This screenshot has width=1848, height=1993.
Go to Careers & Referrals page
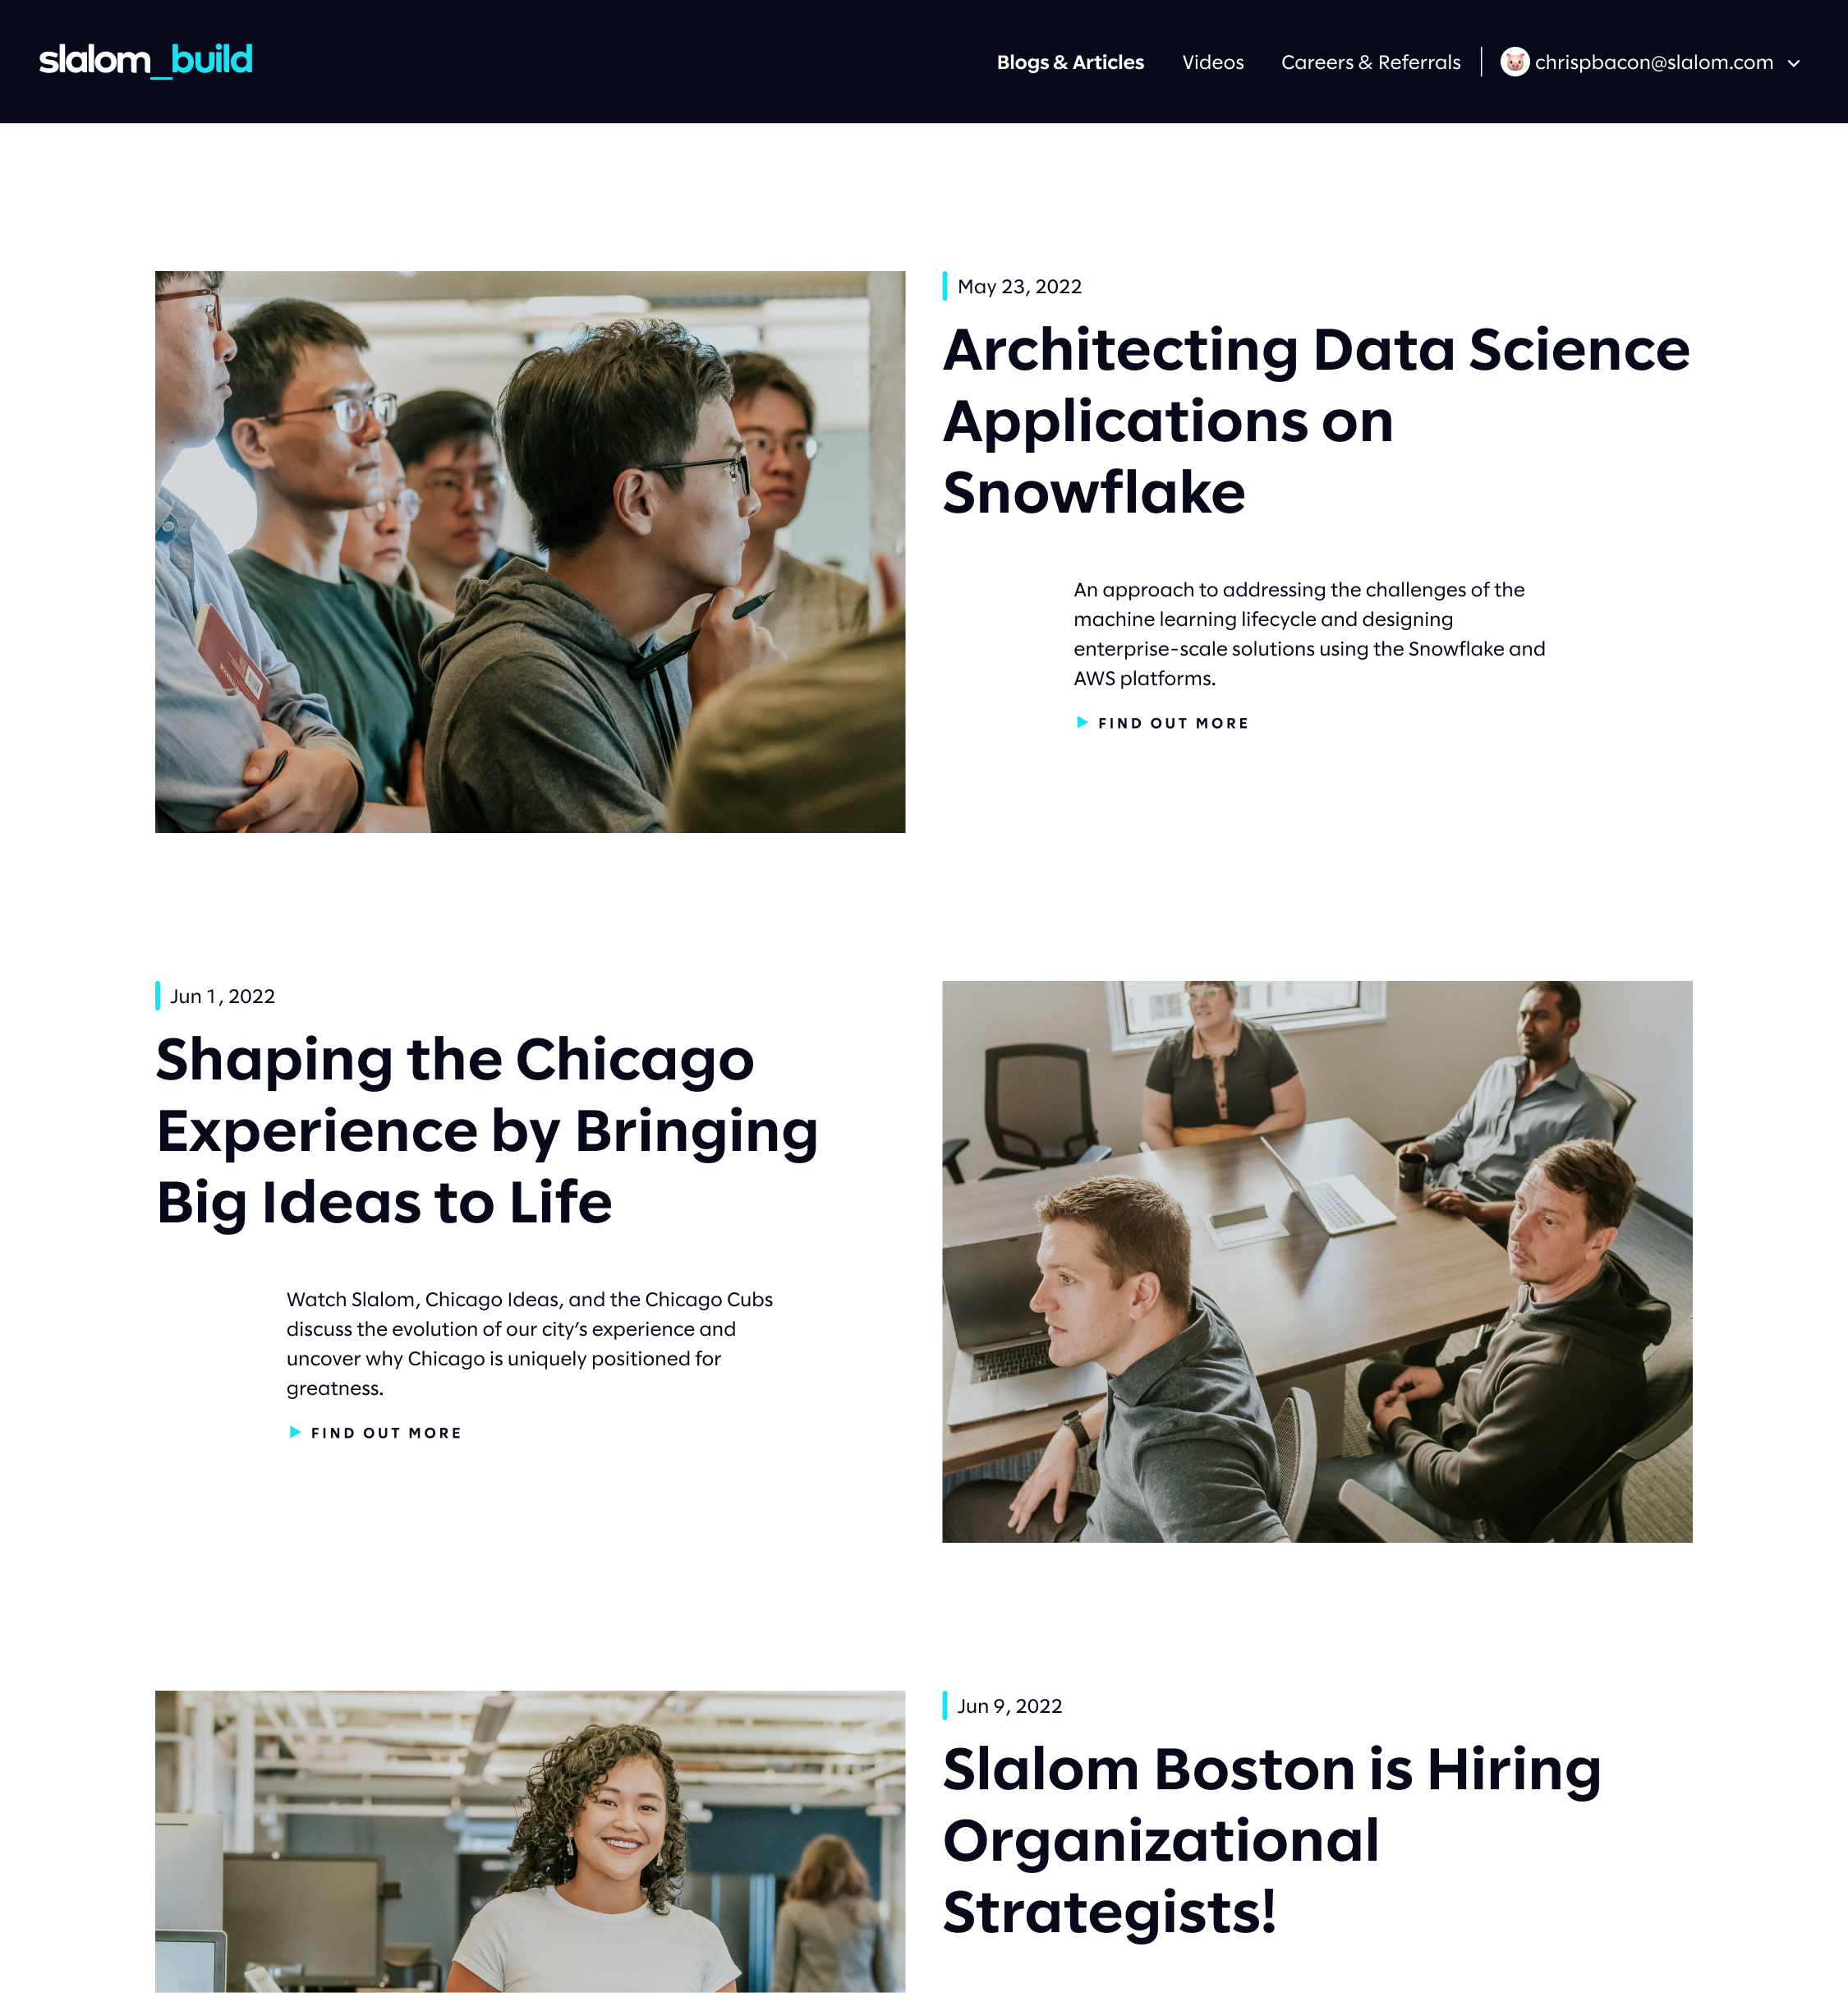pos(1370,62)
